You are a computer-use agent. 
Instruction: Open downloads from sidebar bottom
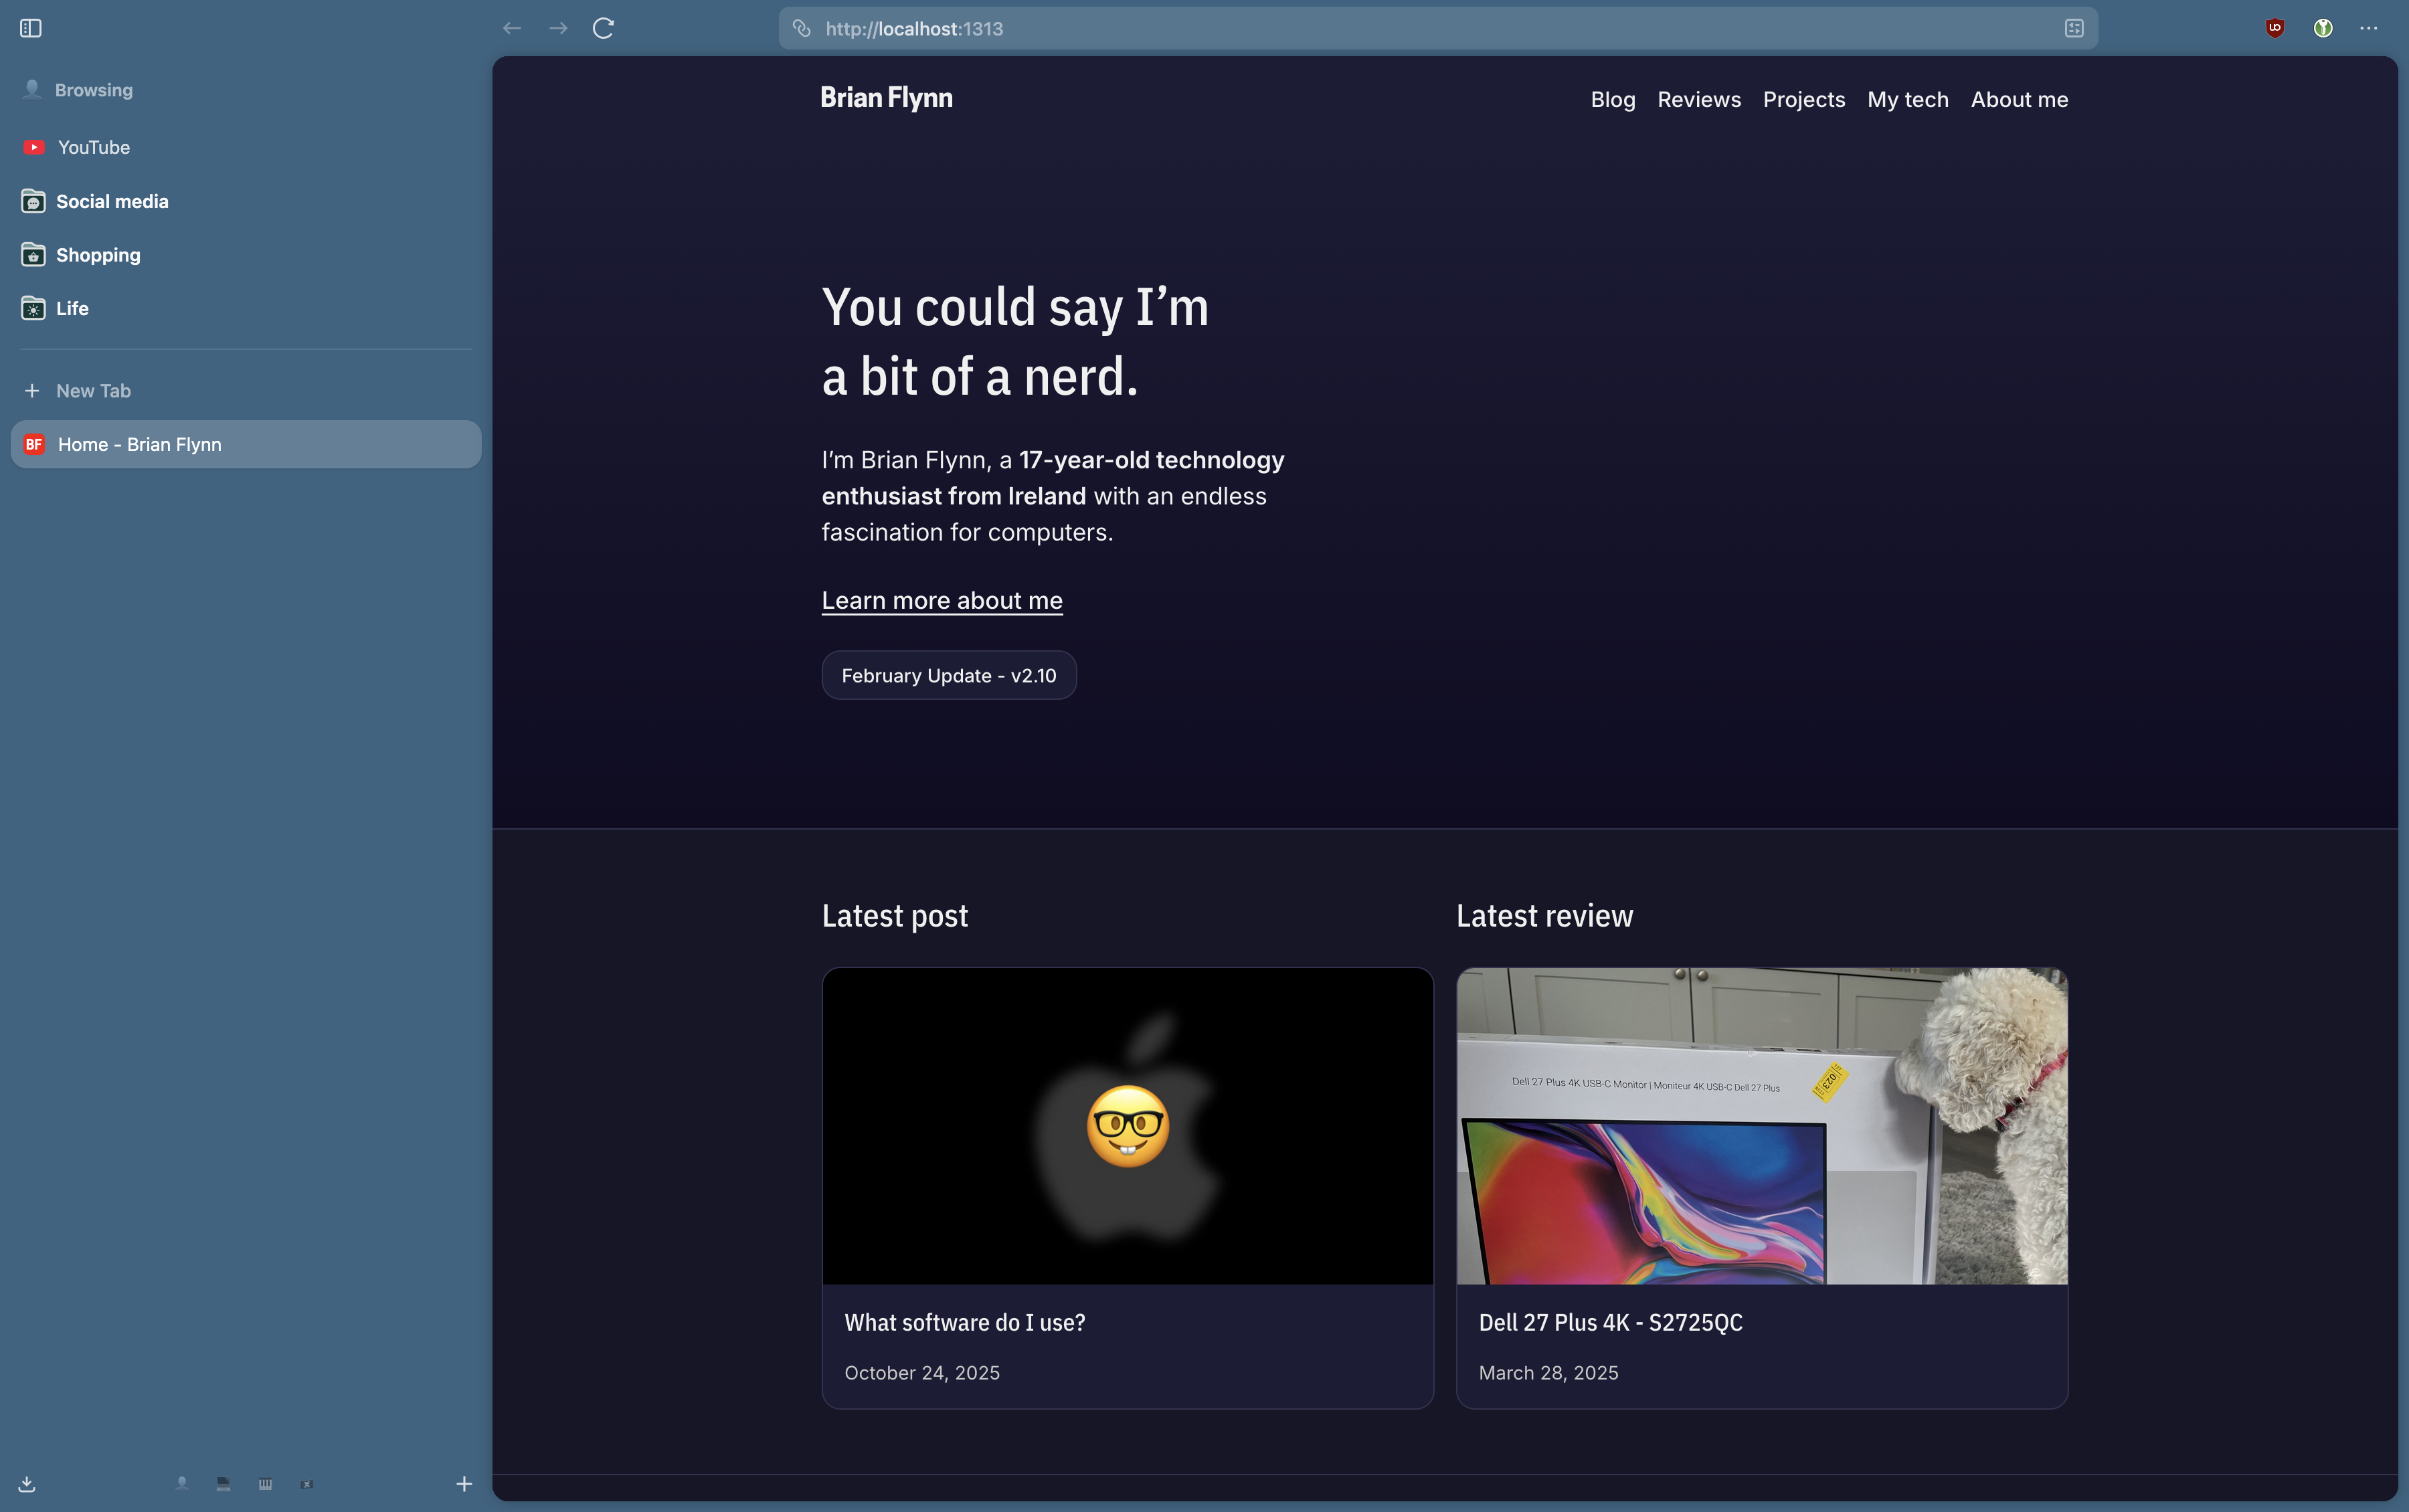click(27, 1484)
